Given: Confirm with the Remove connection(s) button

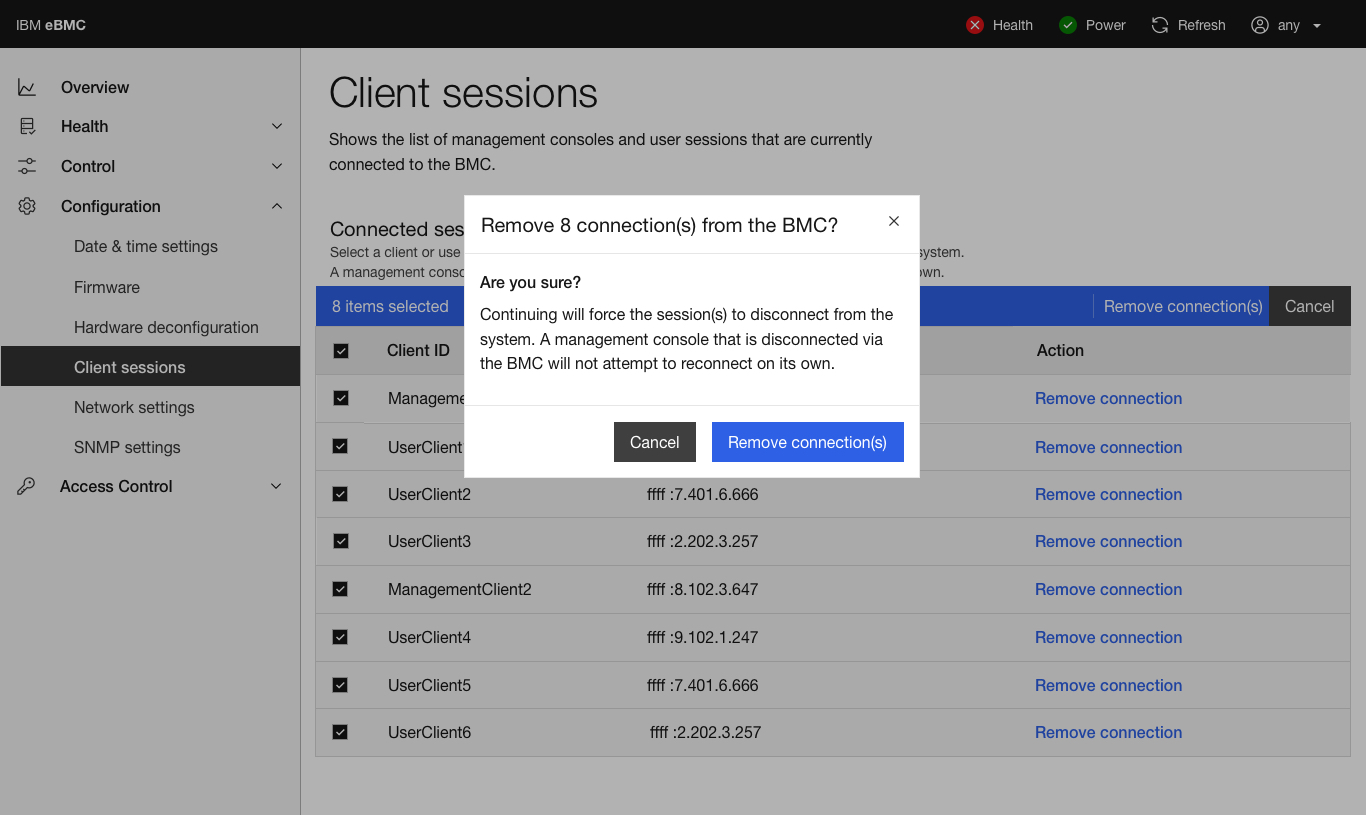Looking at the screenshot, I should (807, 441).
